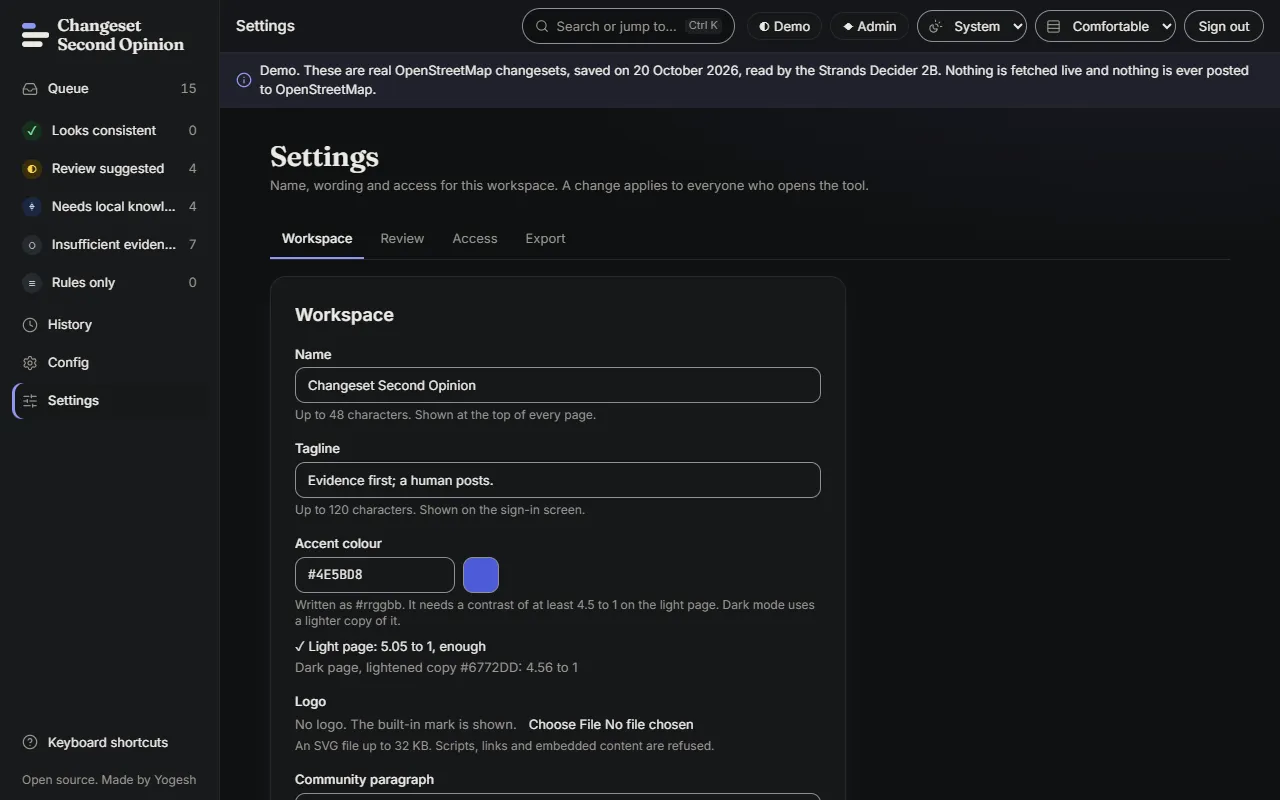This screenshot has height=800, width=1280.
Task: Click the Accent colour hex input field
Action: [x=375, y=575]
